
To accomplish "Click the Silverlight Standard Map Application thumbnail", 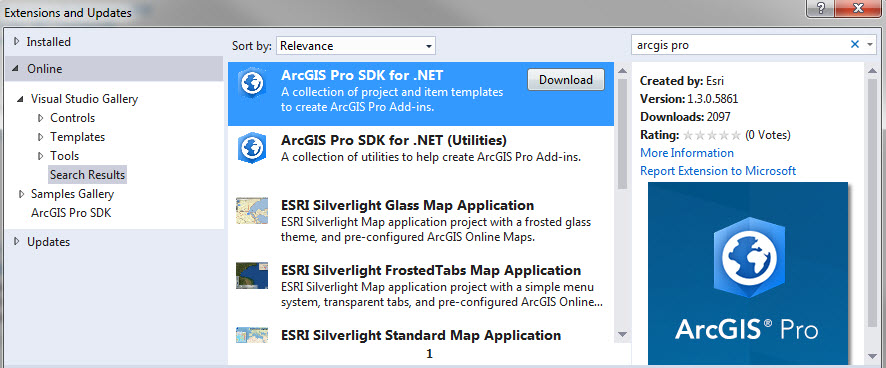I will click(x=251, y=335).
